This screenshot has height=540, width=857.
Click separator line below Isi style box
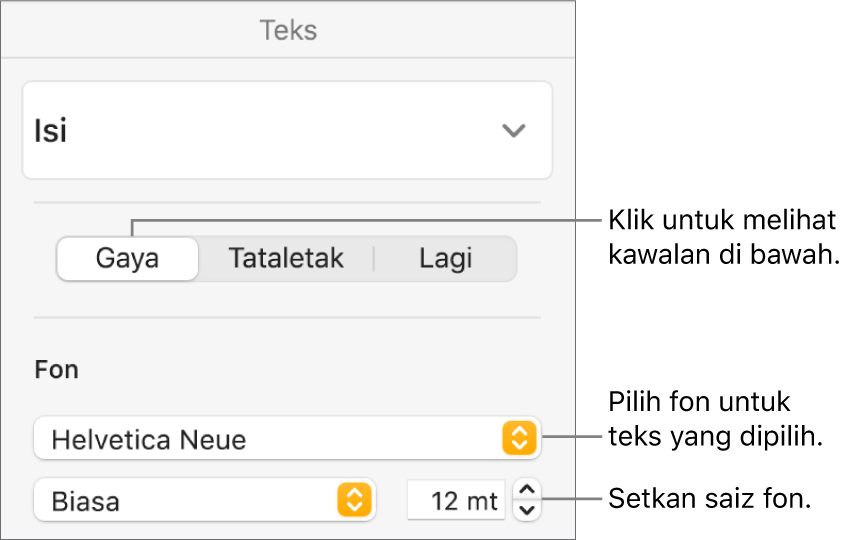[x=288, y=203]
